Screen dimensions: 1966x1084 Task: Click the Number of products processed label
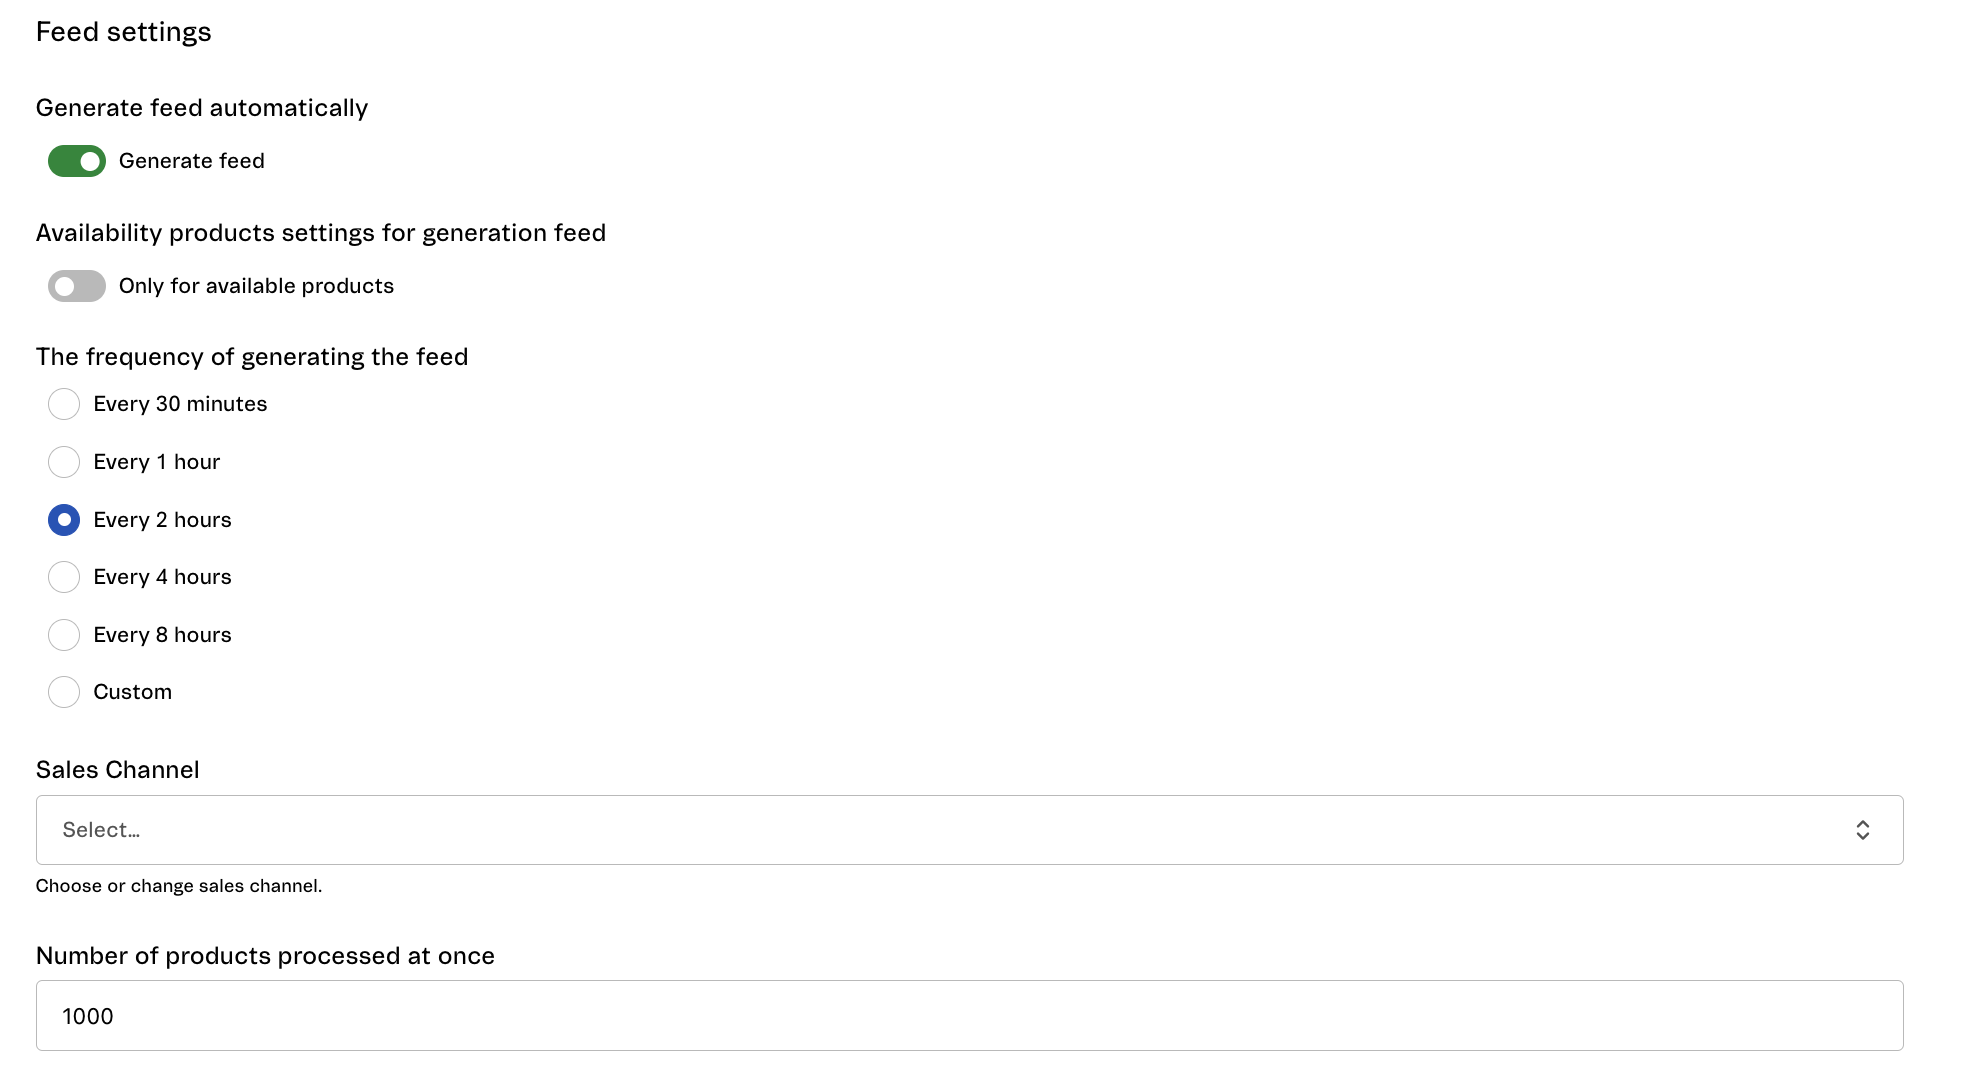click(x=265, y=956)
